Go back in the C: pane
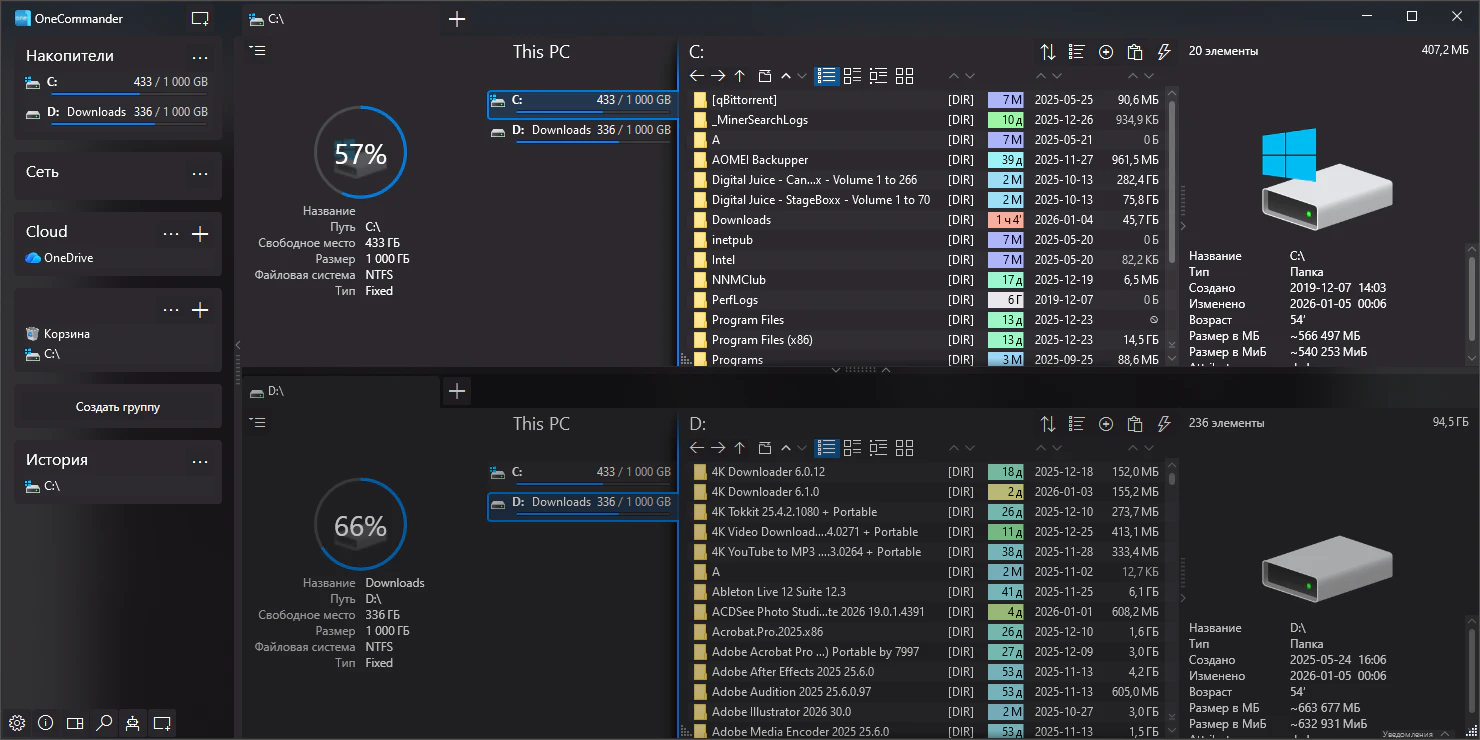 [698, 76]
